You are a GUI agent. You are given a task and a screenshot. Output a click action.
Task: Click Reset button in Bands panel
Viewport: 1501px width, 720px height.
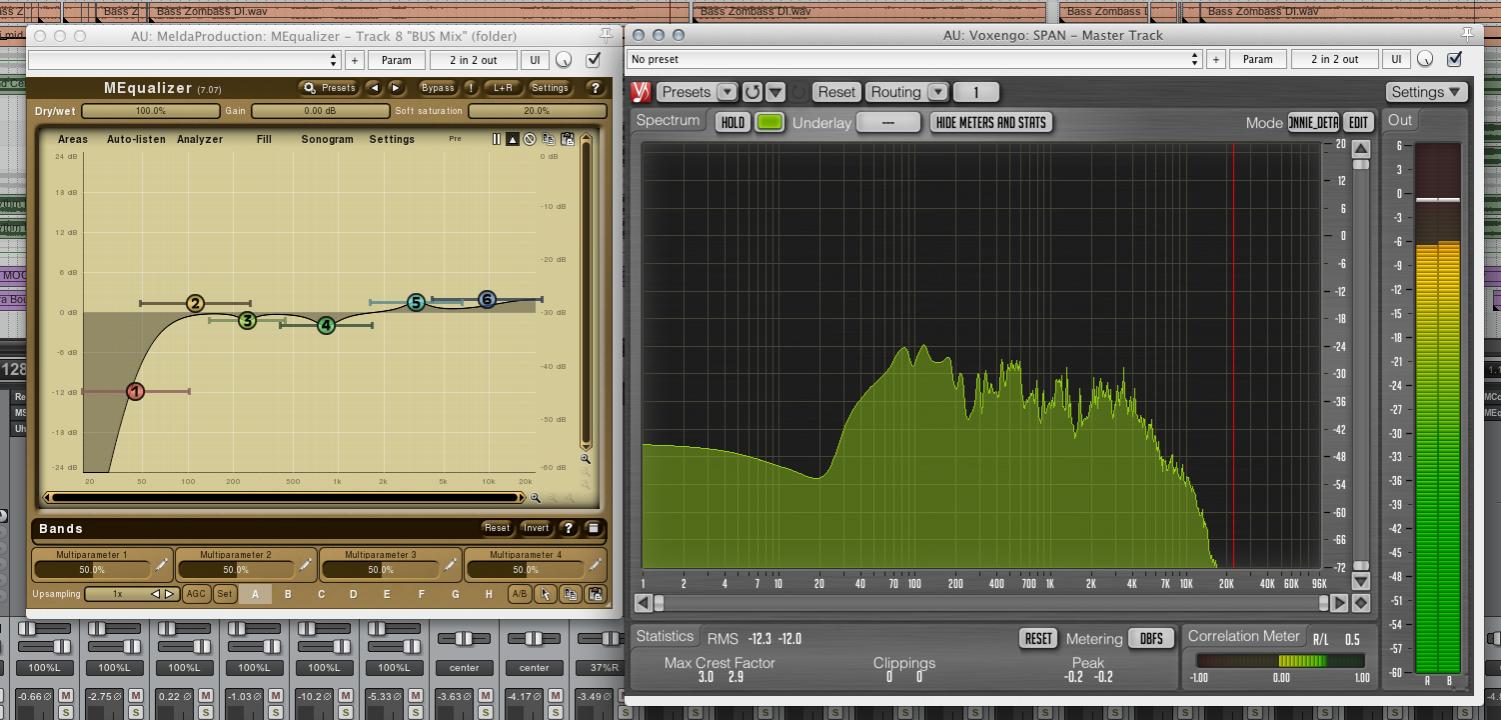coord(497,528)
